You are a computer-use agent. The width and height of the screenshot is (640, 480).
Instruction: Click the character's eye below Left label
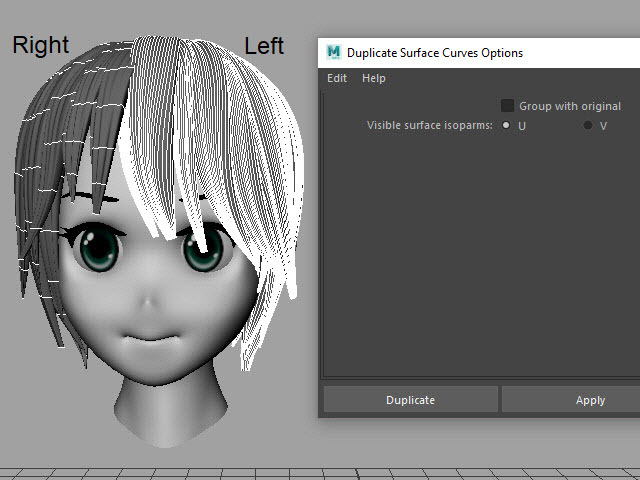point(203,252)
